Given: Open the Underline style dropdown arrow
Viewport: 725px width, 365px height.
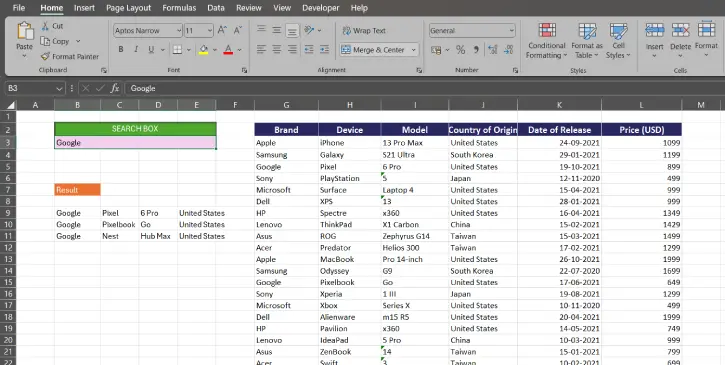Looking at the screenshot, I should pos(163,49).
